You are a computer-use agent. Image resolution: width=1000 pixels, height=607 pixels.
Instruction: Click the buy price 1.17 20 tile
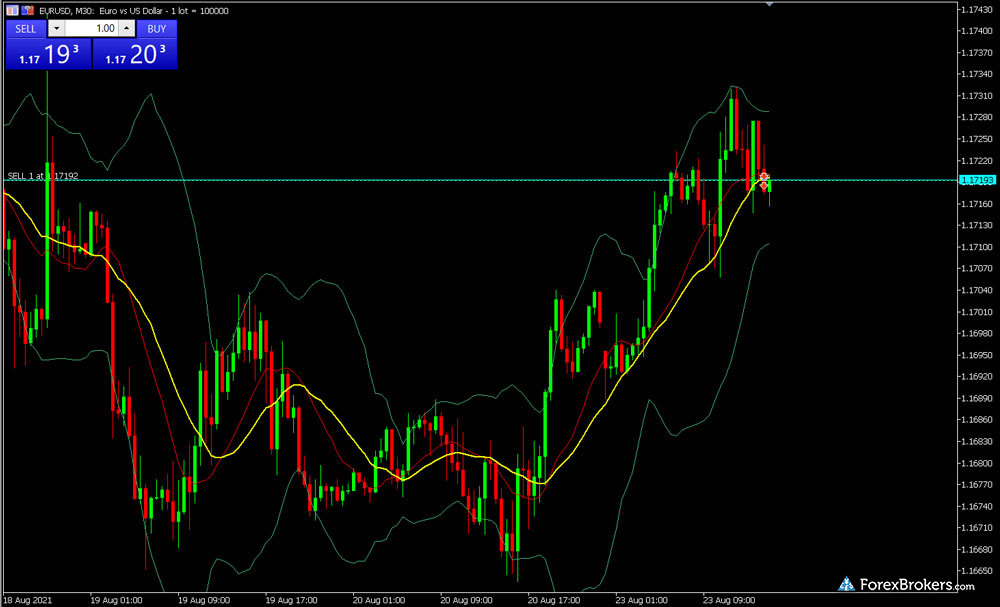pyautogui.click(x=135, y=54)
